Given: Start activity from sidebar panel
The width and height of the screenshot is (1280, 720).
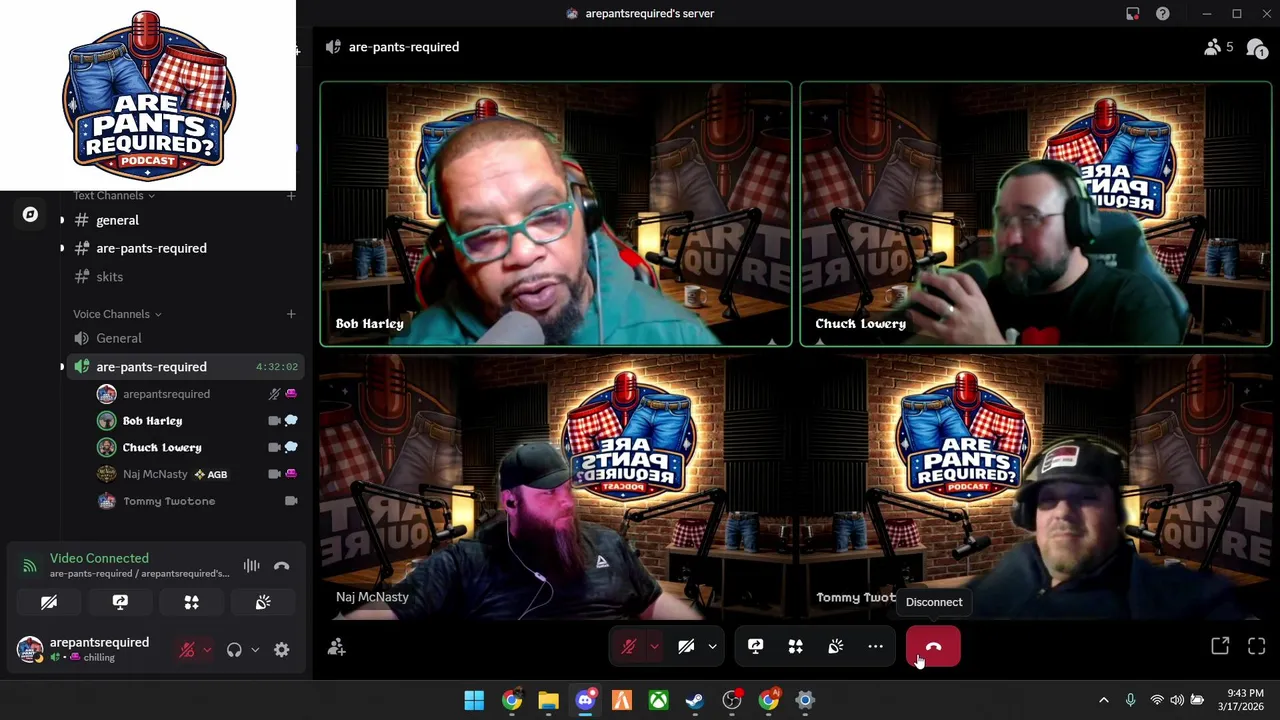Looking at the screenshot, I should 191,602.
